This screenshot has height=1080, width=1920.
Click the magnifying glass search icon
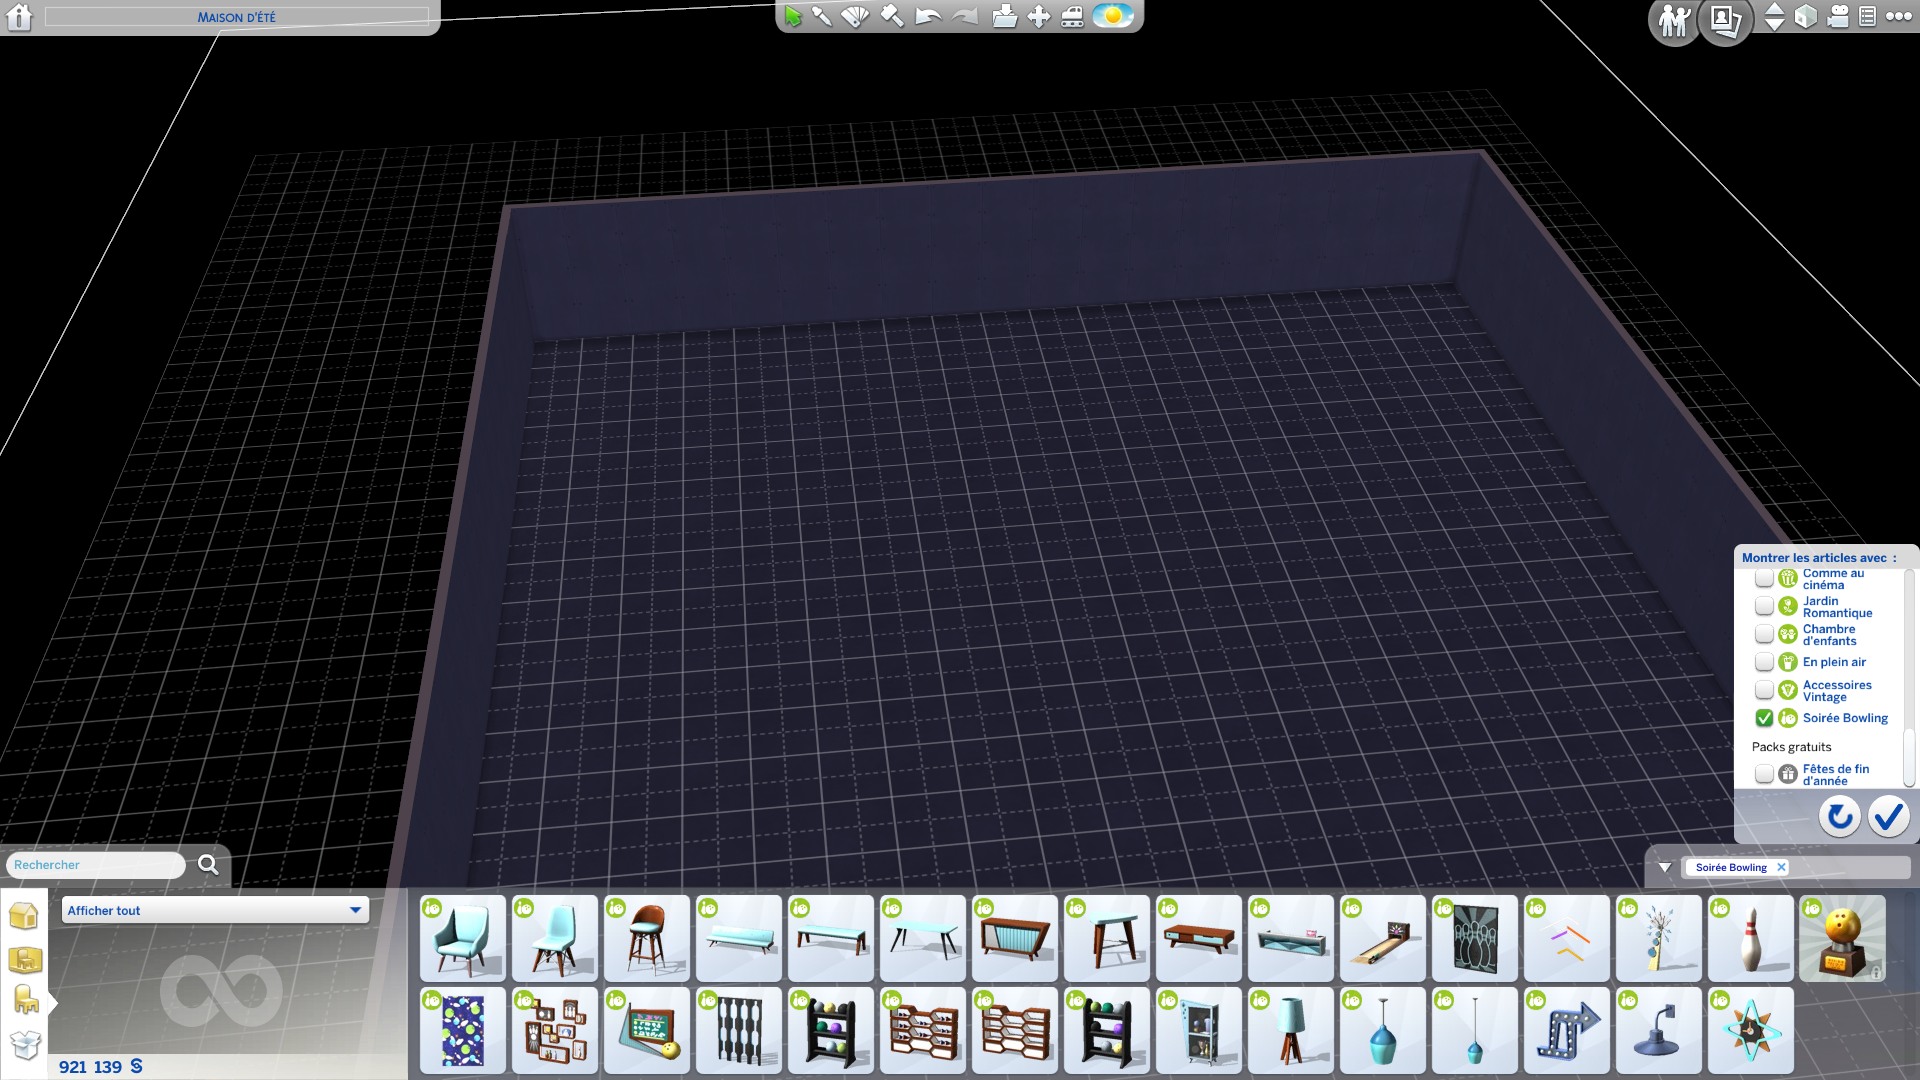[208, 865]
